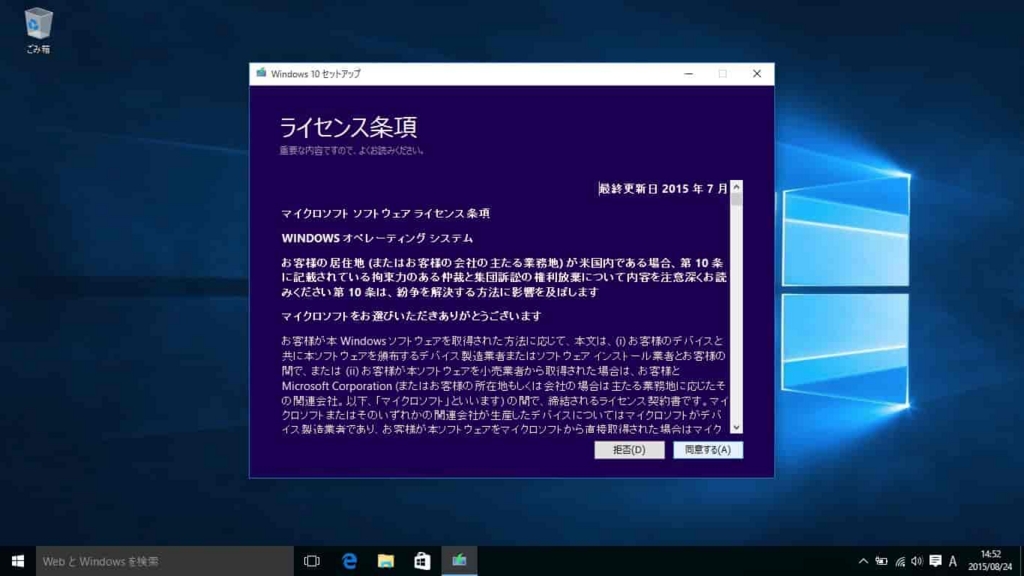Click the マイクロソフト ソフトウェア ライセンス条項 line

[386, 214]
